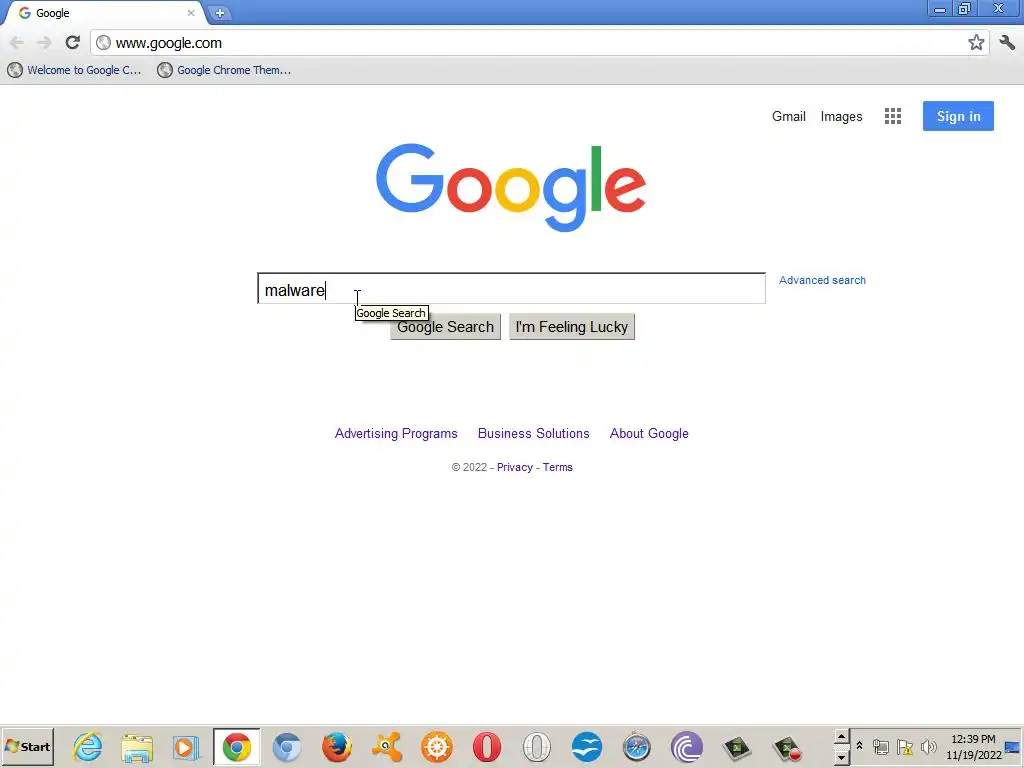Image resolution: width=1024 pixels, height=768 pixels.
Task: Open the Images link
Action: coord(841,116)
